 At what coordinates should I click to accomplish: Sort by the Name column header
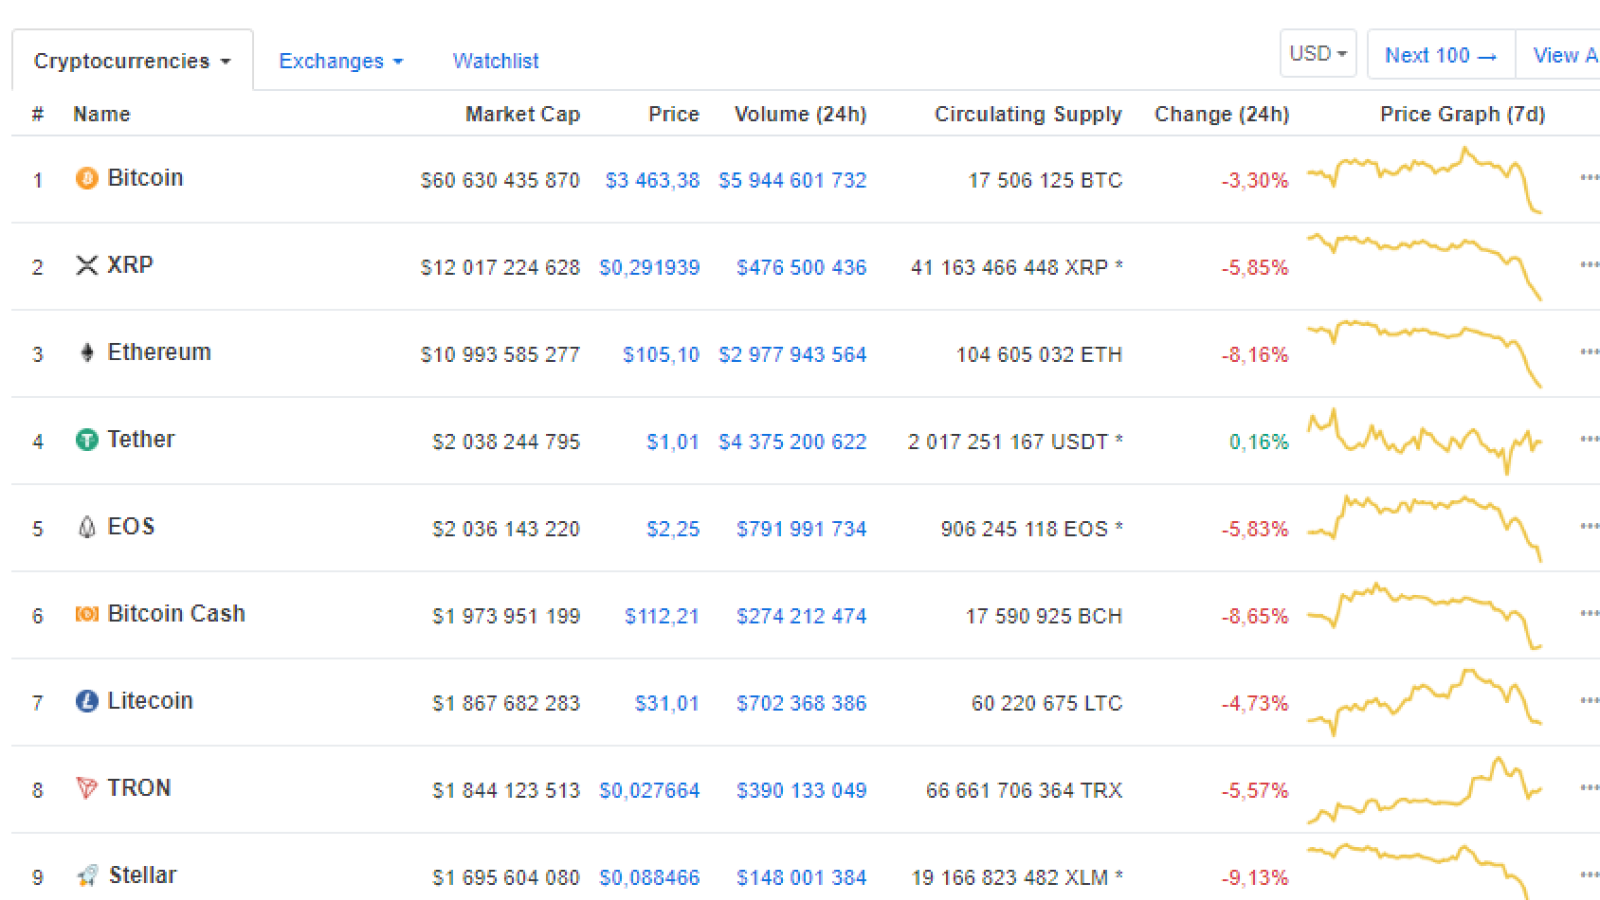tap(102, 114)
